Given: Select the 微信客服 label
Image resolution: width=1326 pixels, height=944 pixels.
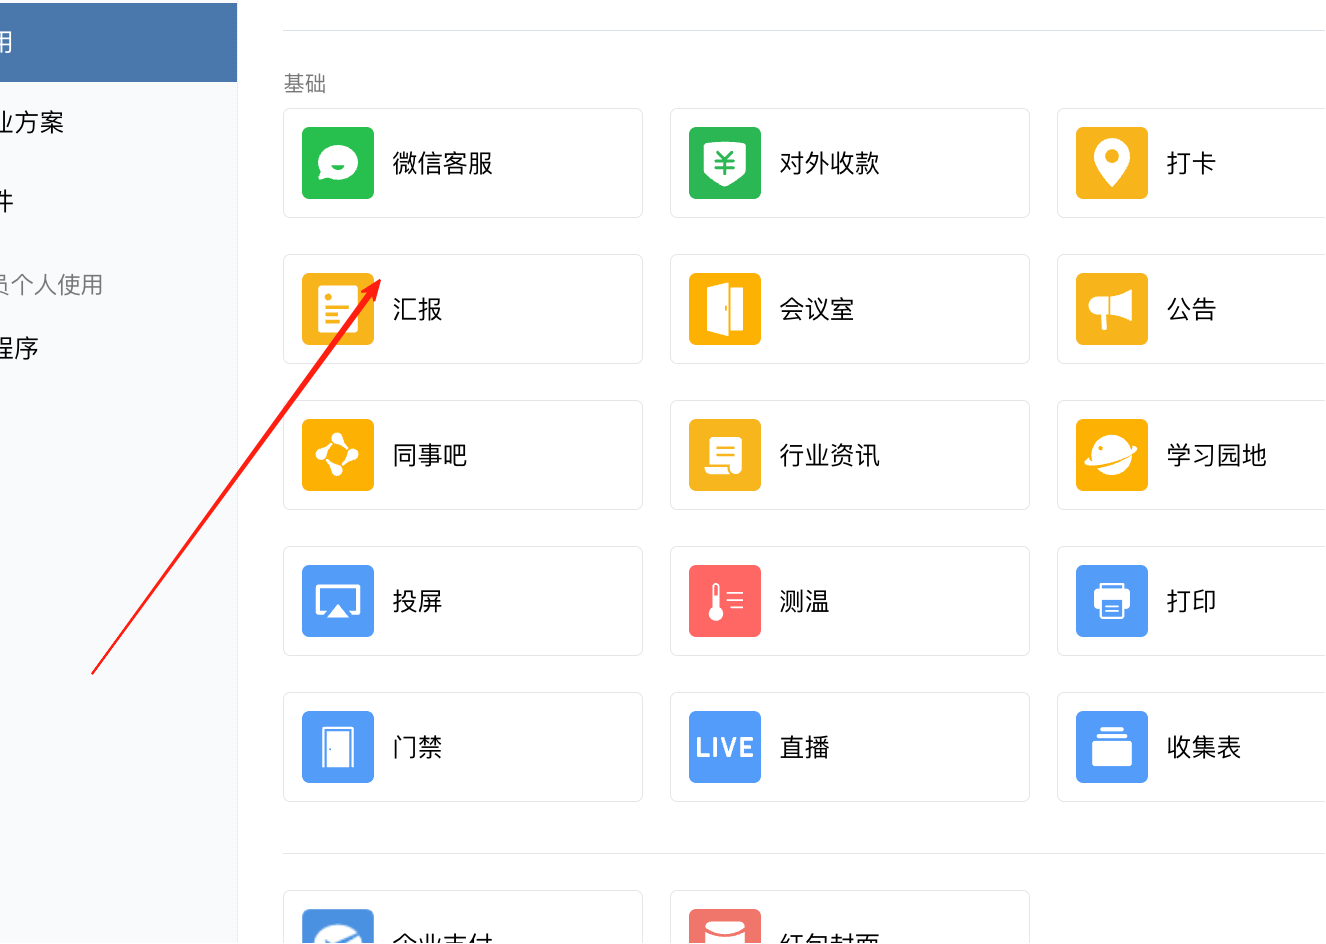Looking at the screenshot, I should pos(443,163).
